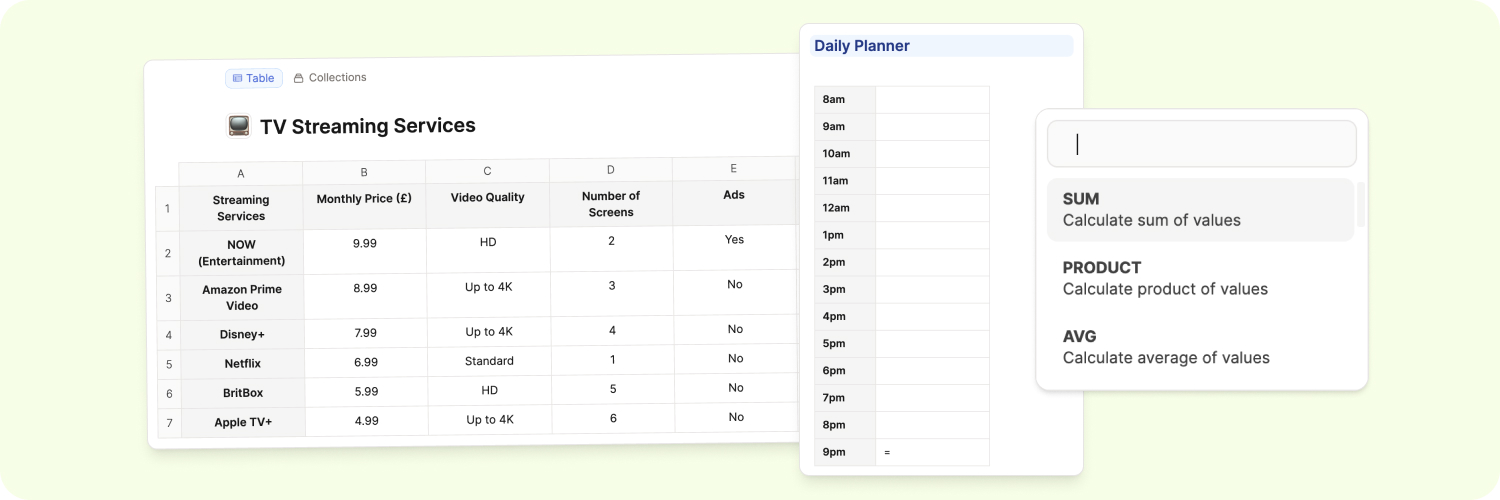Viewport: 1500px width, 500px height.
Task: Select the SUM function option
Action: click(1200, 210)
